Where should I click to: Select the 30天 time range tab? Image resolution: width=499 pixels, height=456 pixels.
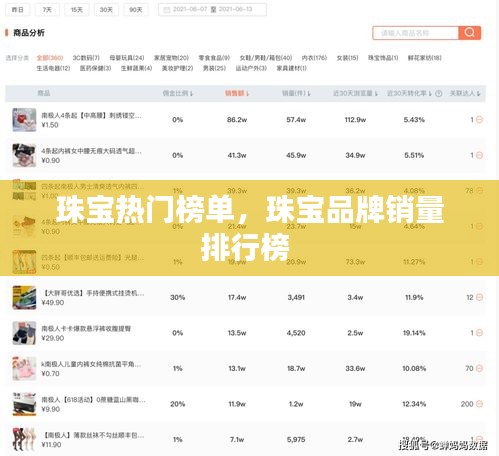point(106,10)
